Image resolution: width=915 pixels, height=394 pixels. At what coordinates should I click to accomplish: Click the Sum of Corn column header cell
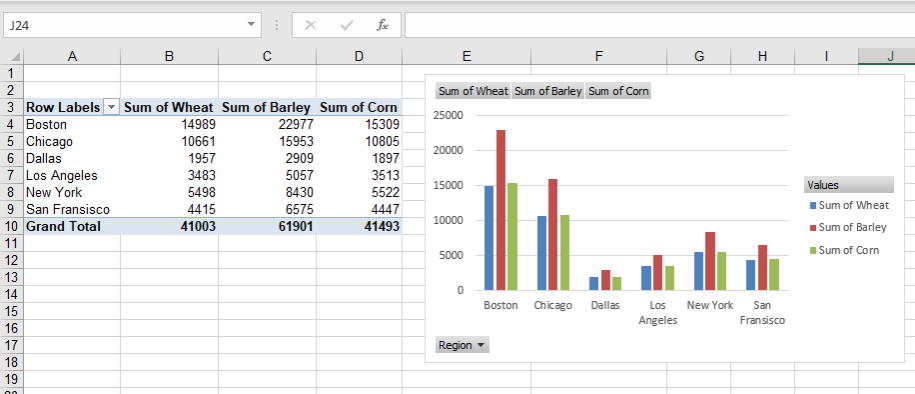(x=359, y=107)
